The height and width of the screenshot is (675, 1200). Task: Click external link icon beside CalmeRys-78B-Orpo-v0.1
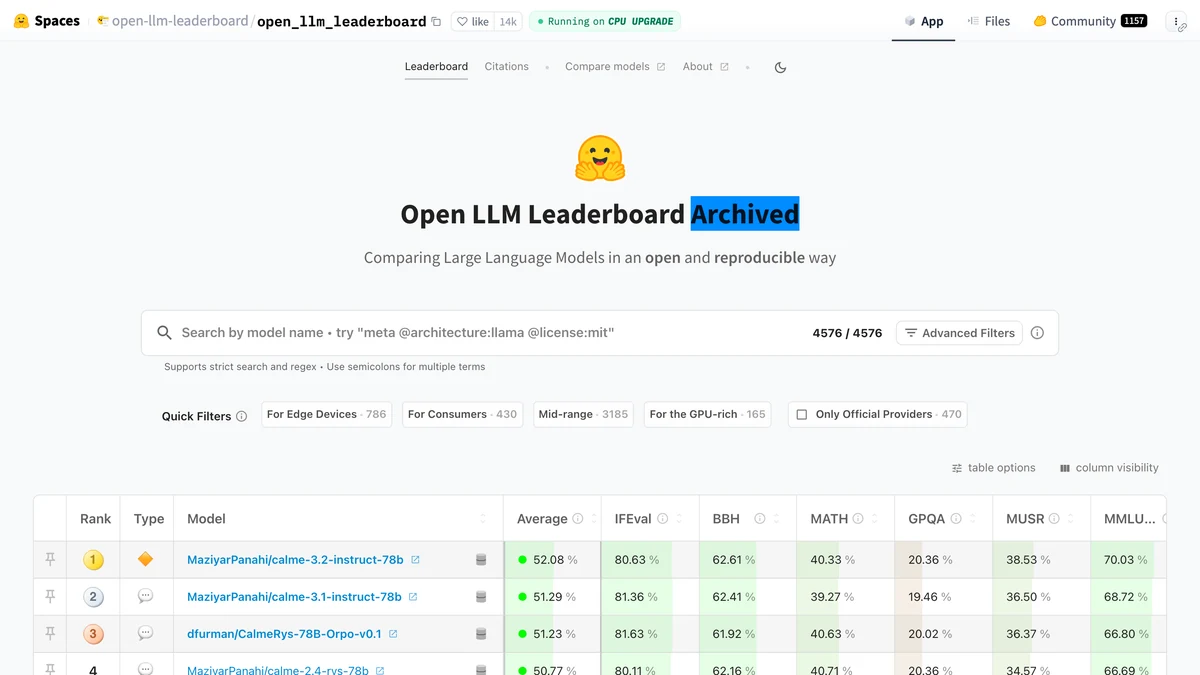(393, 634)
